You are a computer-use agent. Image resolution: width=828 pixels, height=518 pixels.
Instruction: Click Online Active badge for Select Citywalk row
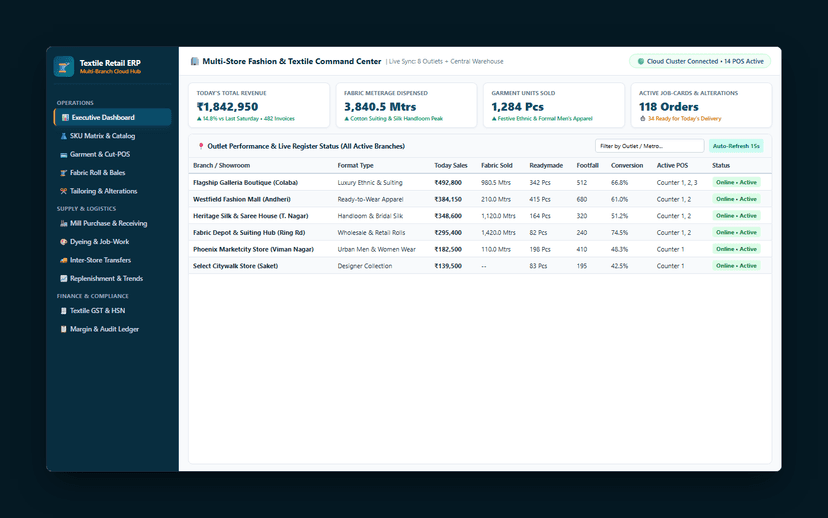(736, 266)
